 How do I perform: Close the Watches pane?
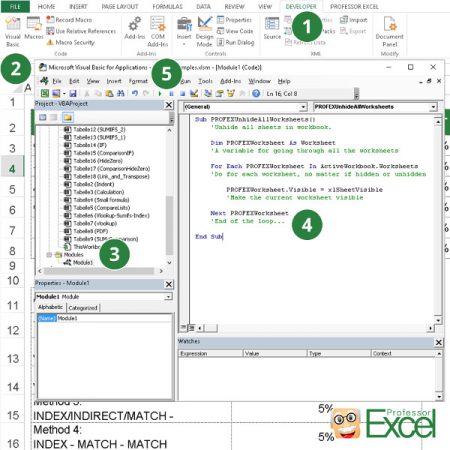pyautogui.click(x=439, y=342)
